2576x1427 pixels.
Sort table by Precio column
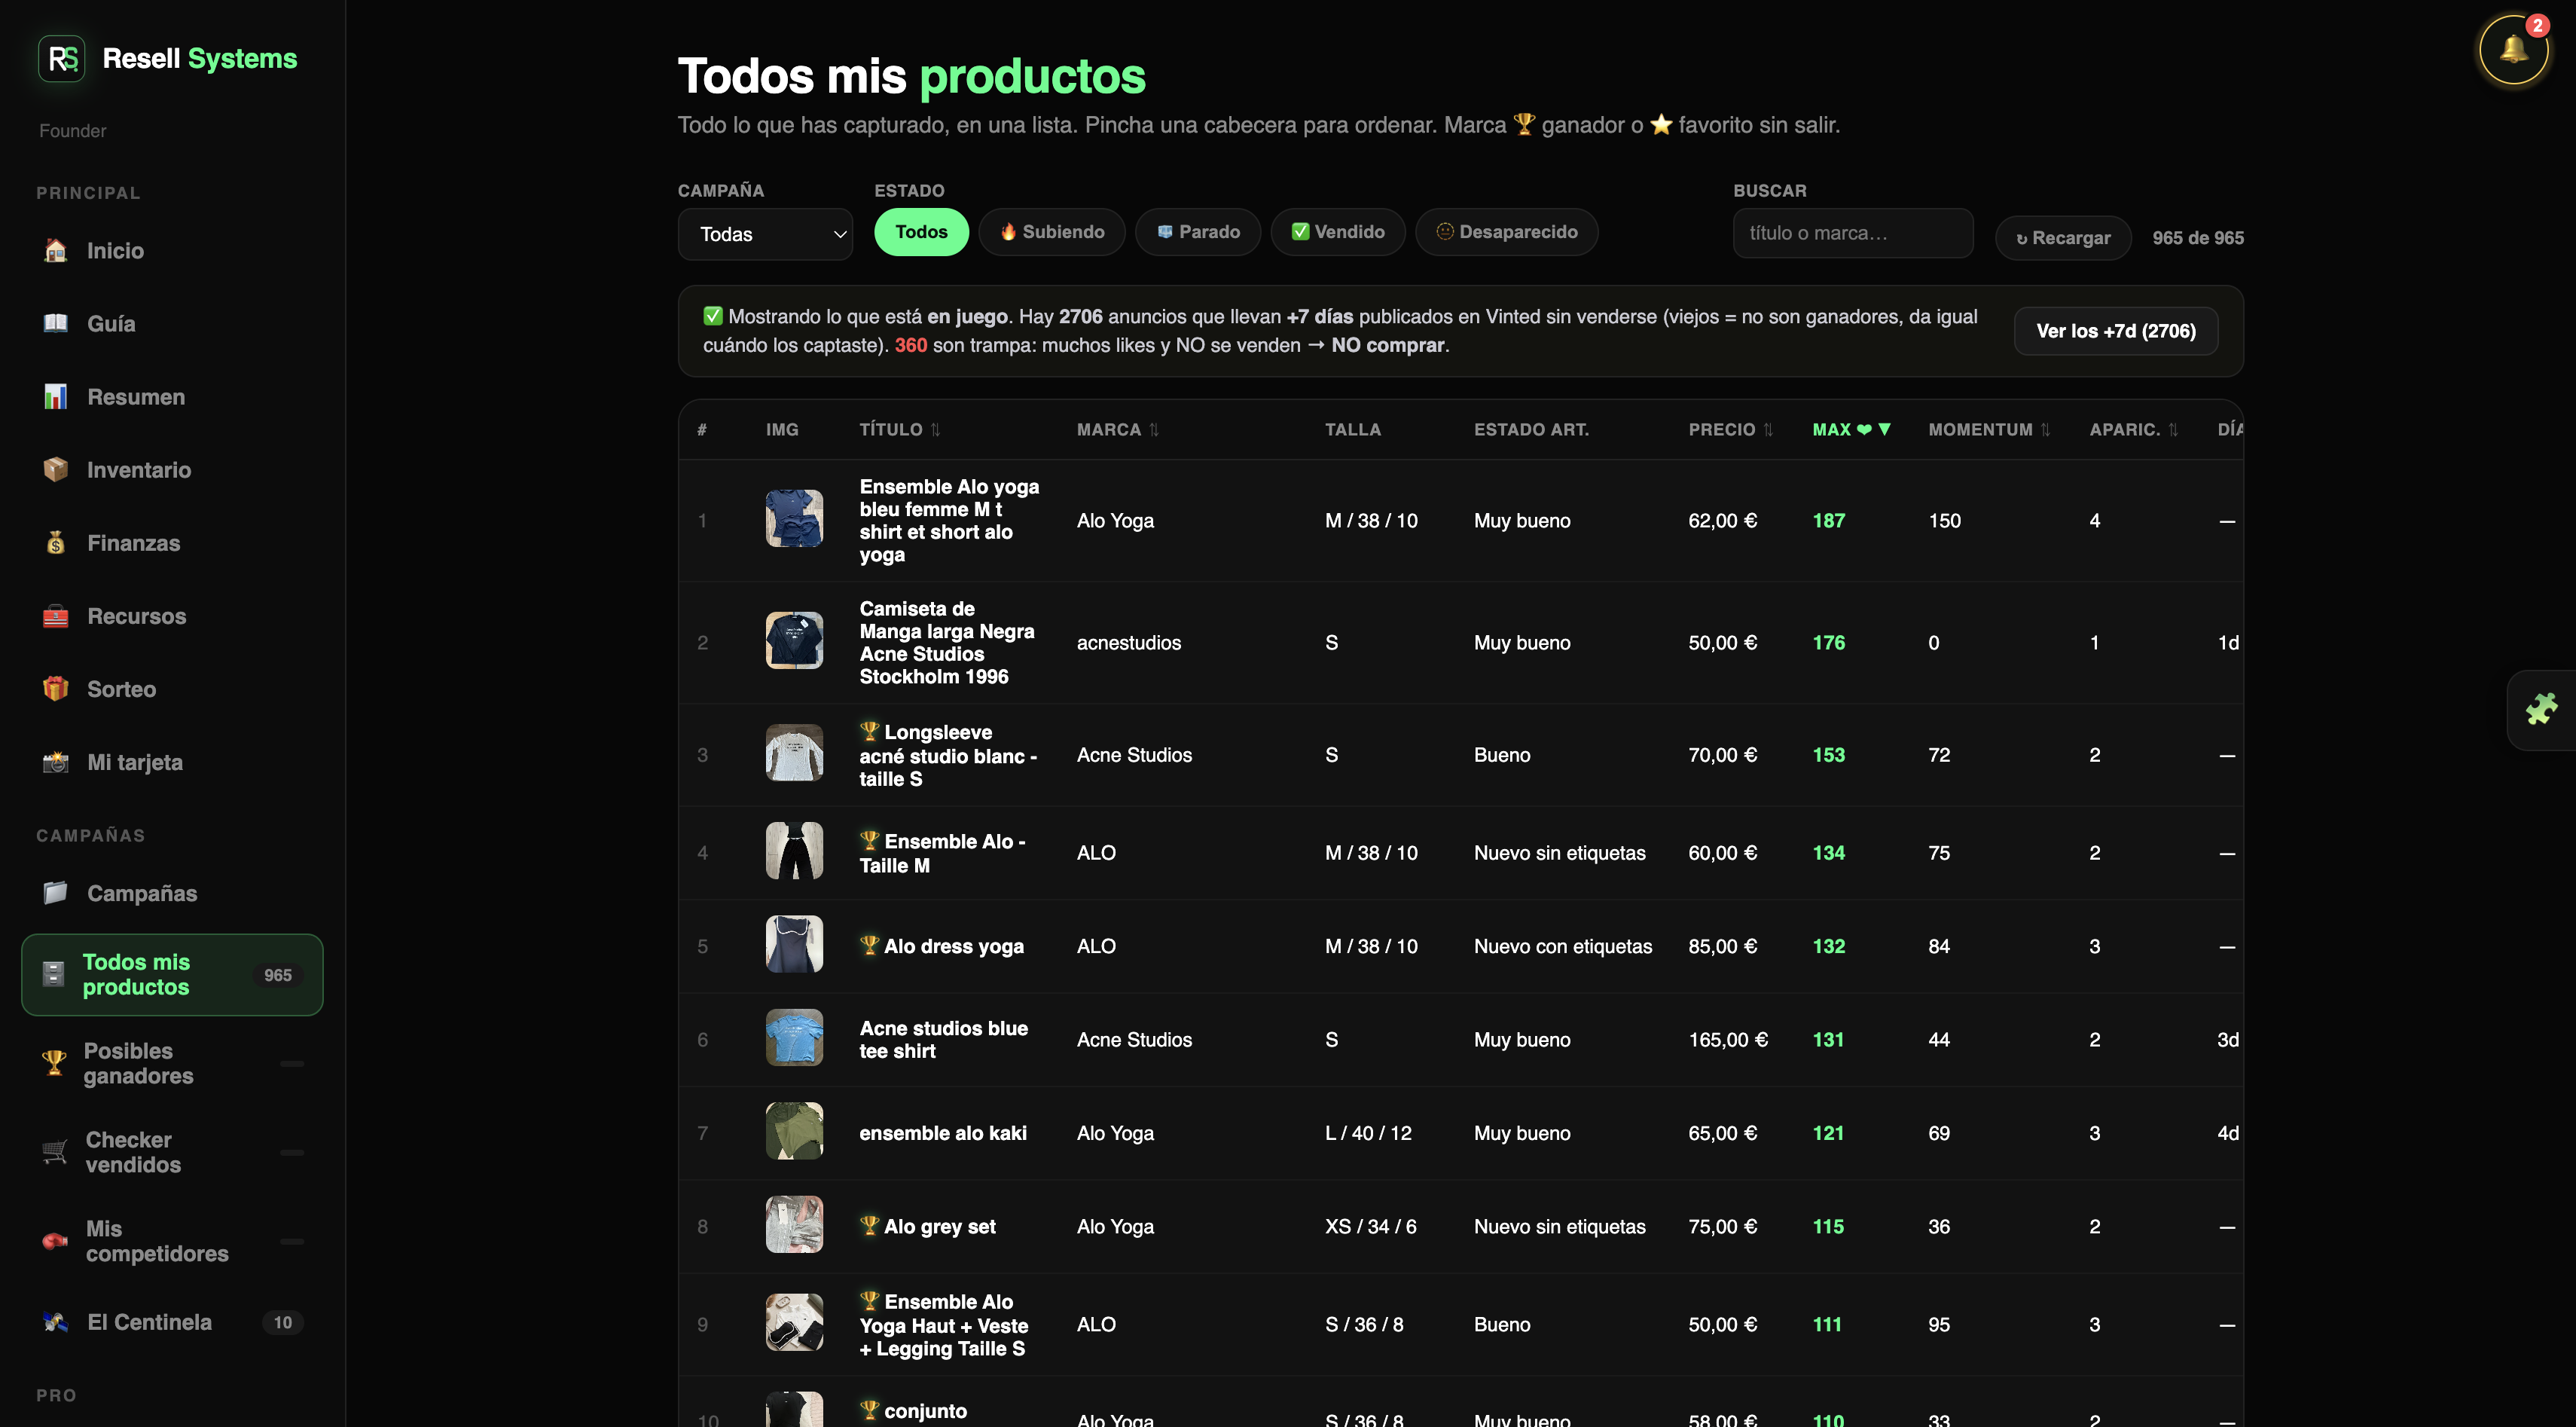coord(1730,429)
